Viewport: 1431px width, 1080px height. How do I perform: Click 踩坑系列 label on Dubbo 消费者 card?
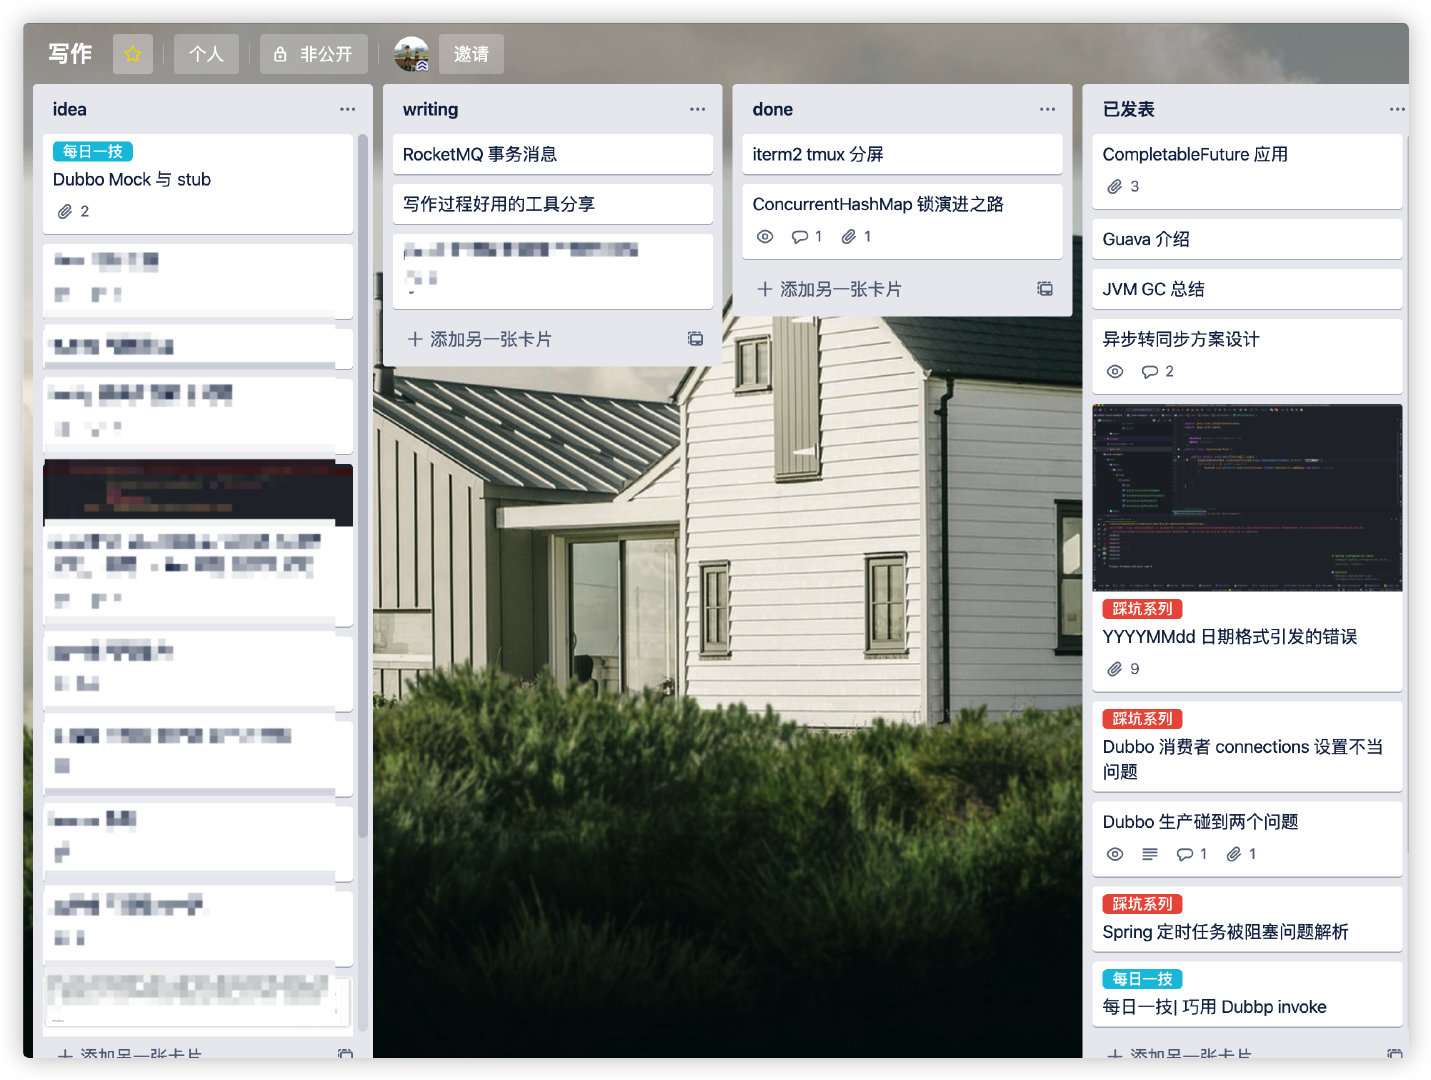(x=1143, y=719)
